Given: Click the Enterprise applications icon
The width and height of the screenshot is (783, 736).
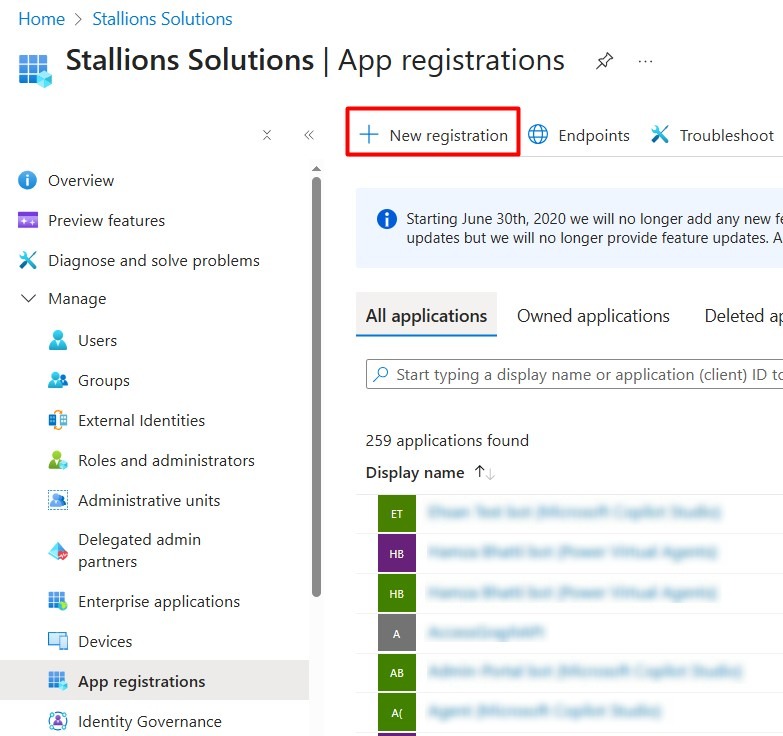Looking at the screenshot, I should [58, 601].
